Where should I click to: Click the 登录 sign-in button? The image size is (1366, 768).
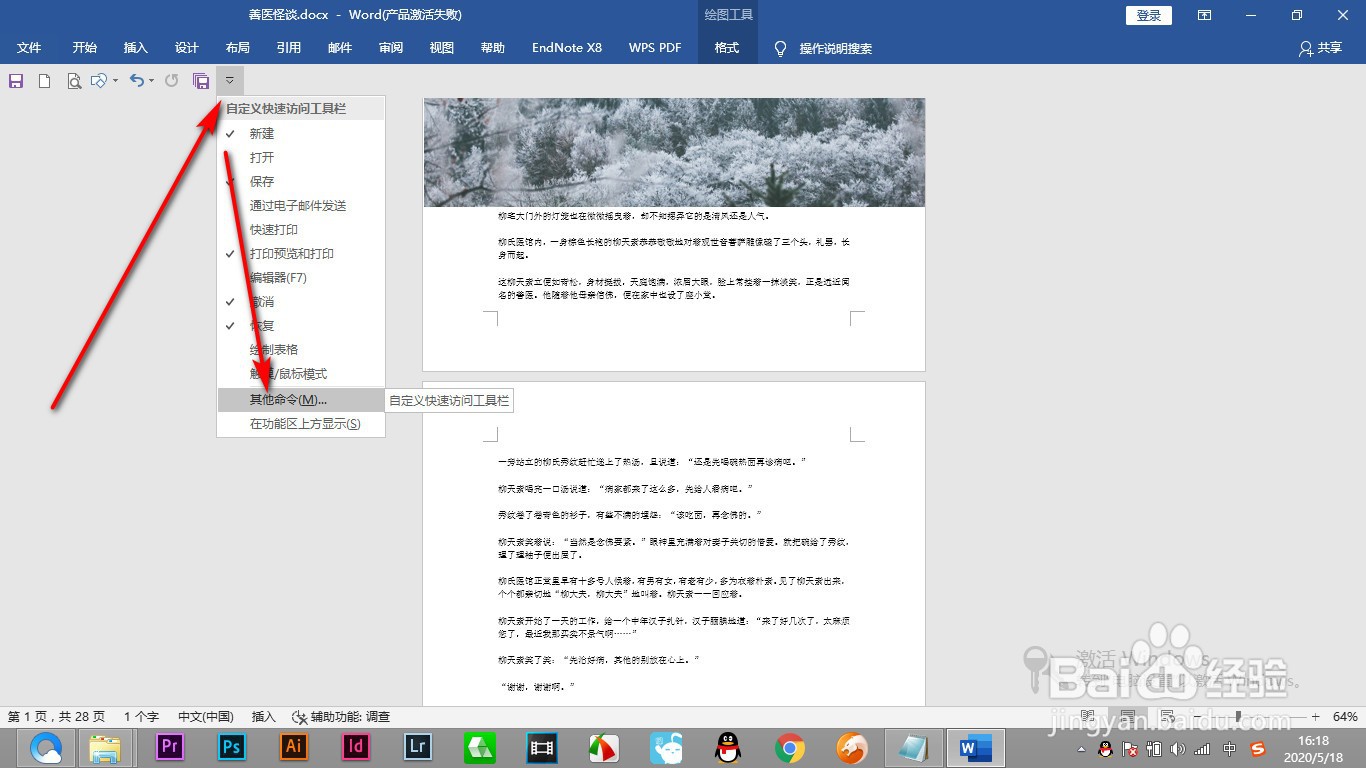pyautogui.click(x=1149, y=15)
